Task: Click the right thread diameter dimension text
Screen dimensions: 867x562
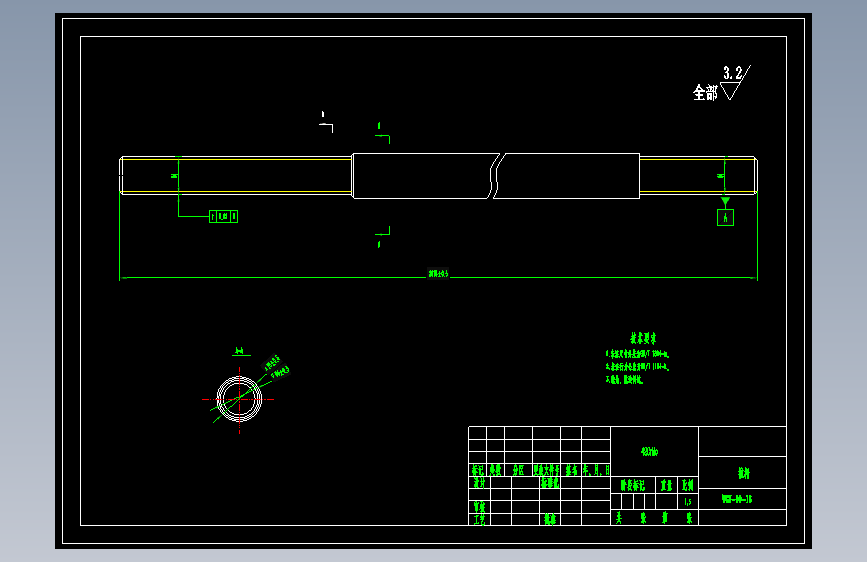Action: tap(720, 176)
